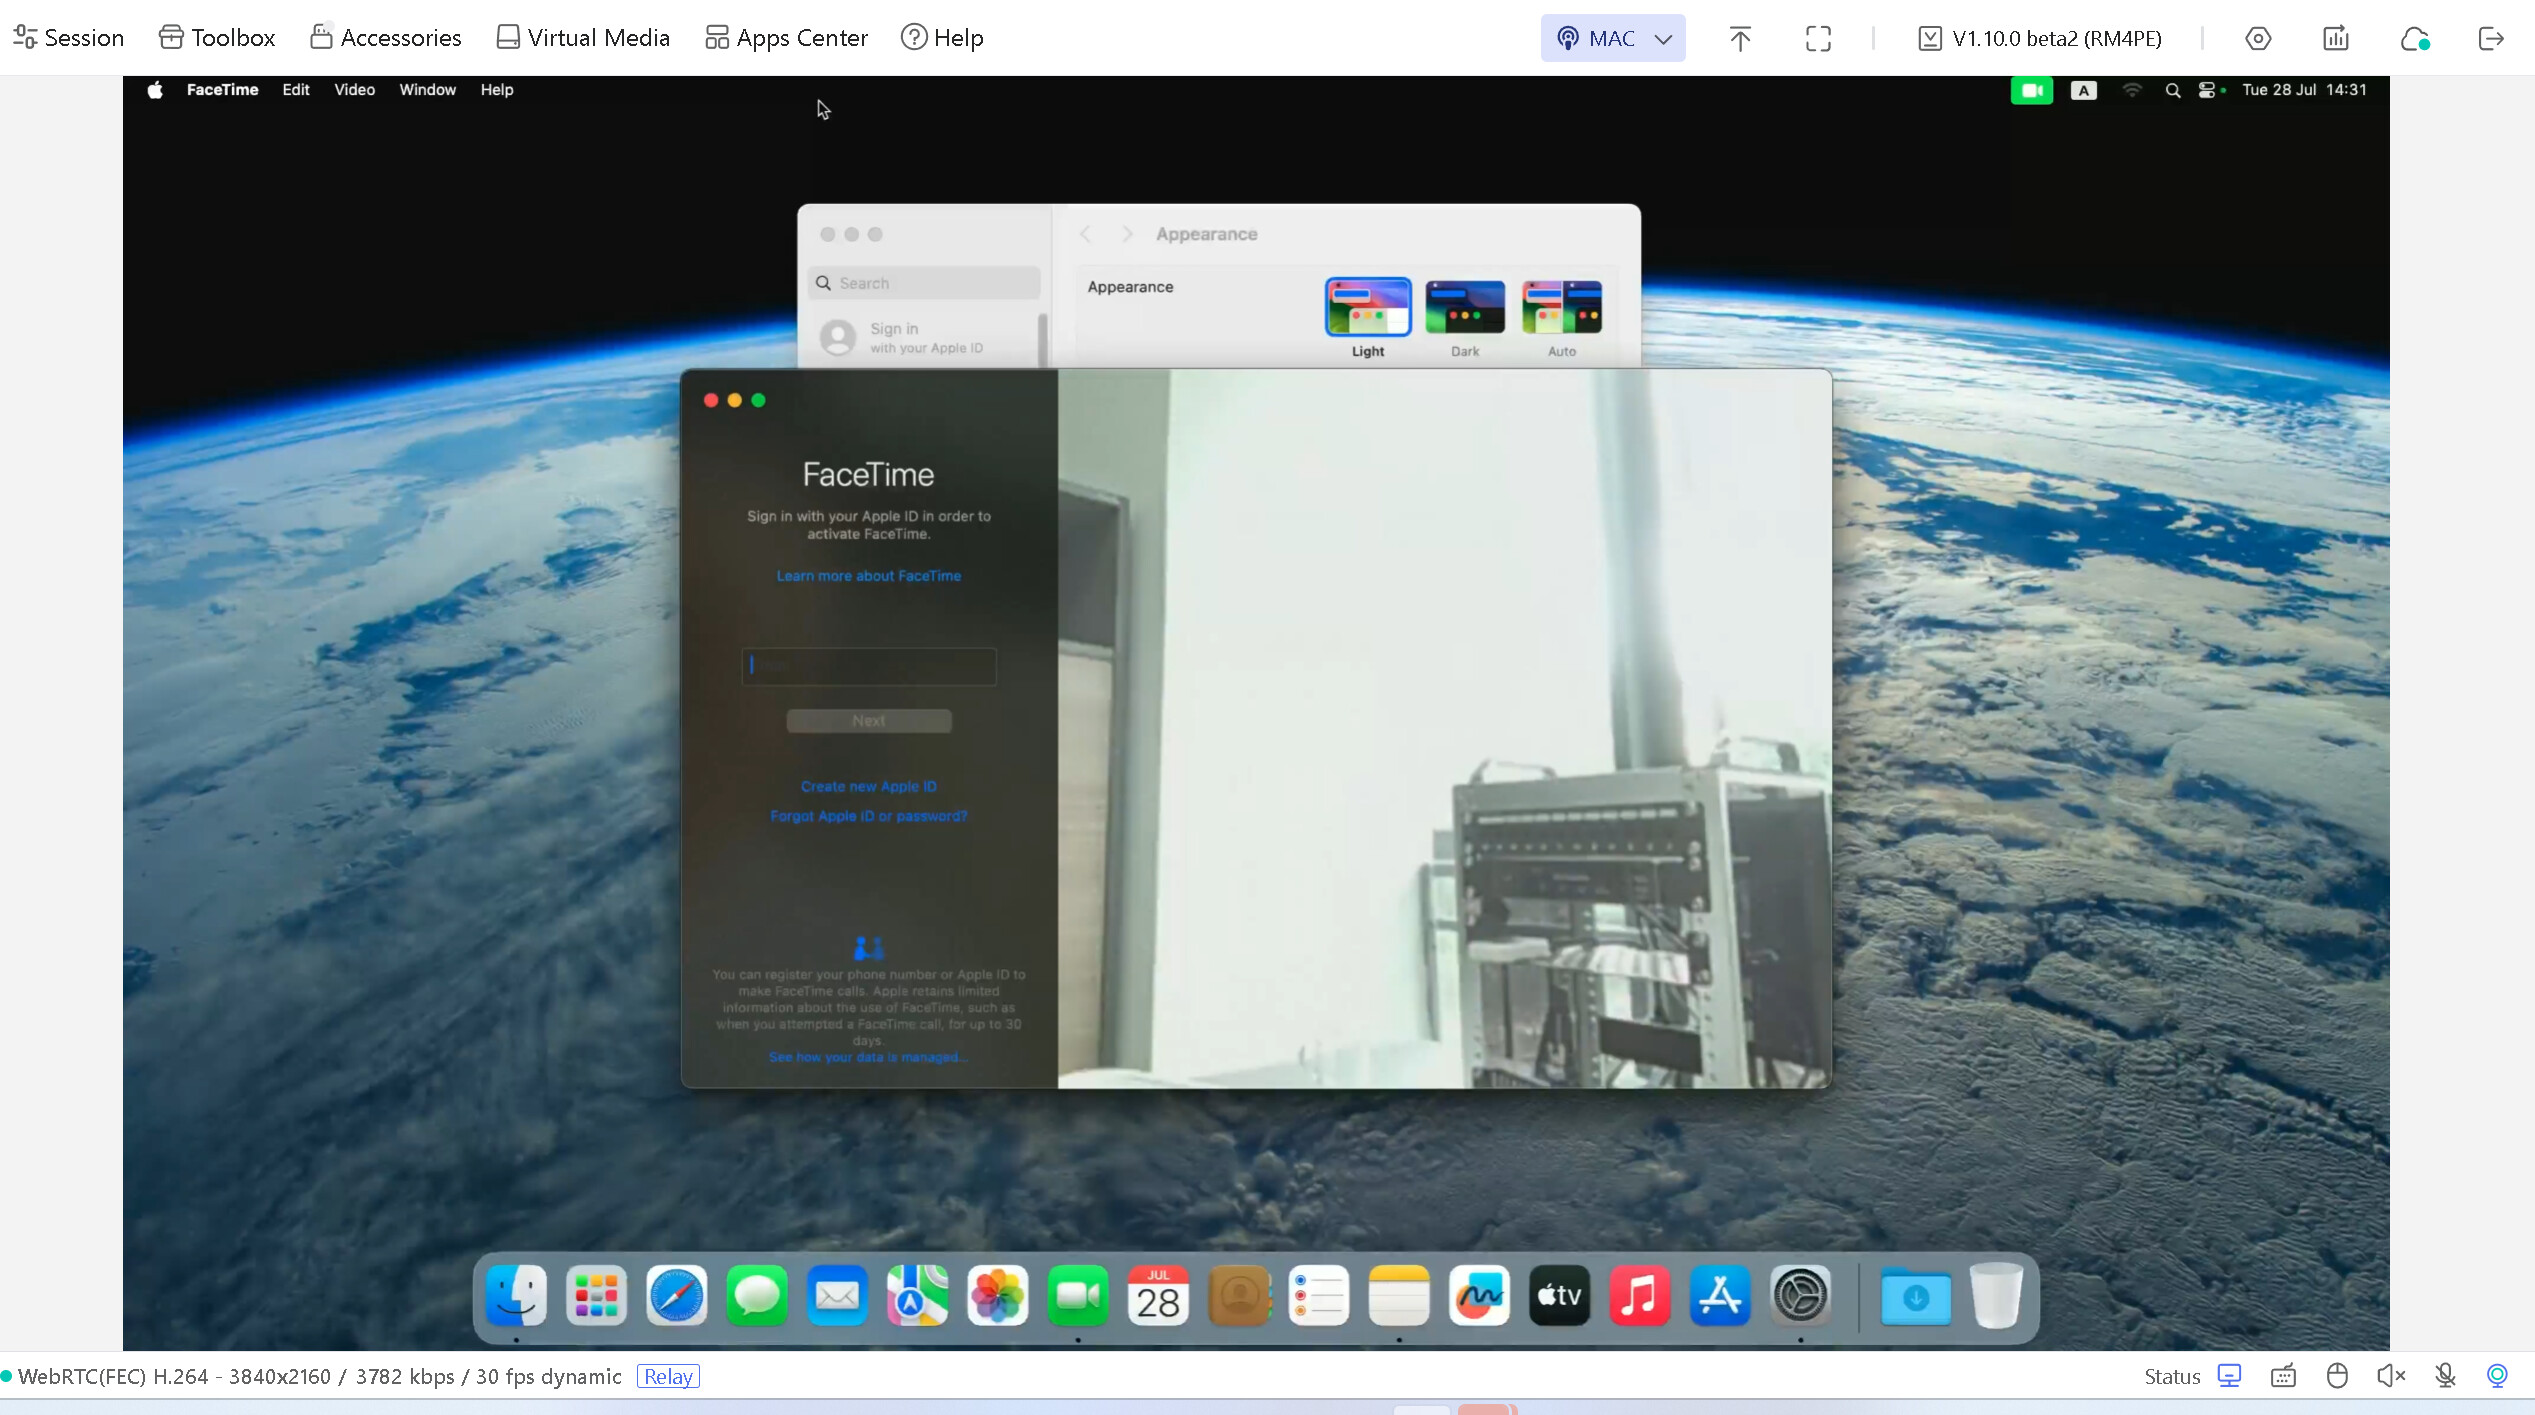Expand the MAC target dropdown
The image size is (2535, 1415).
[1613, 38]
